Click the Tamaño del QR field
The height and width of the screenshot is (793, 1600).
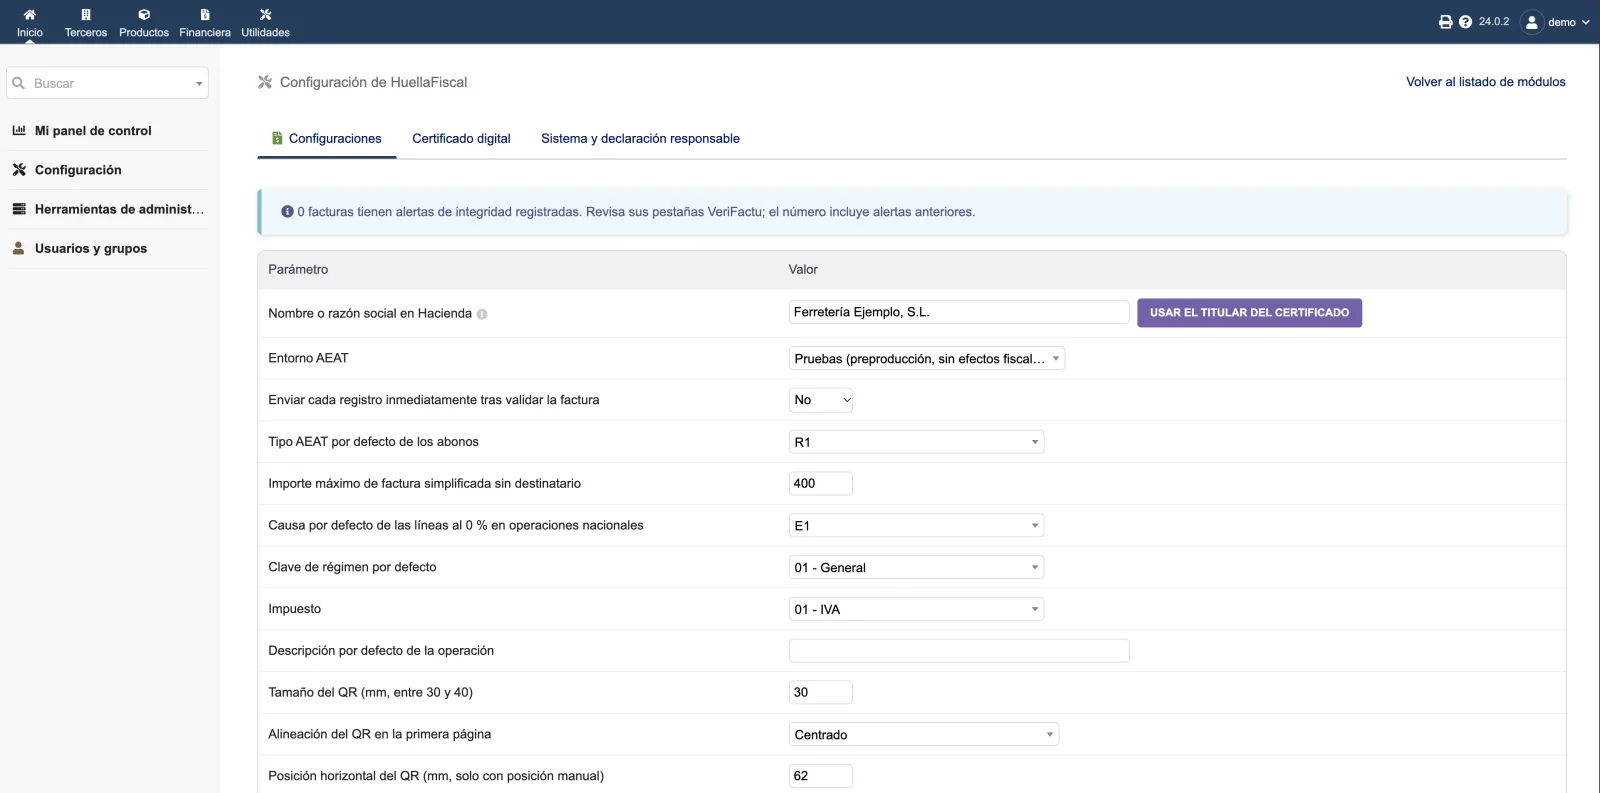tap(821, 692)
